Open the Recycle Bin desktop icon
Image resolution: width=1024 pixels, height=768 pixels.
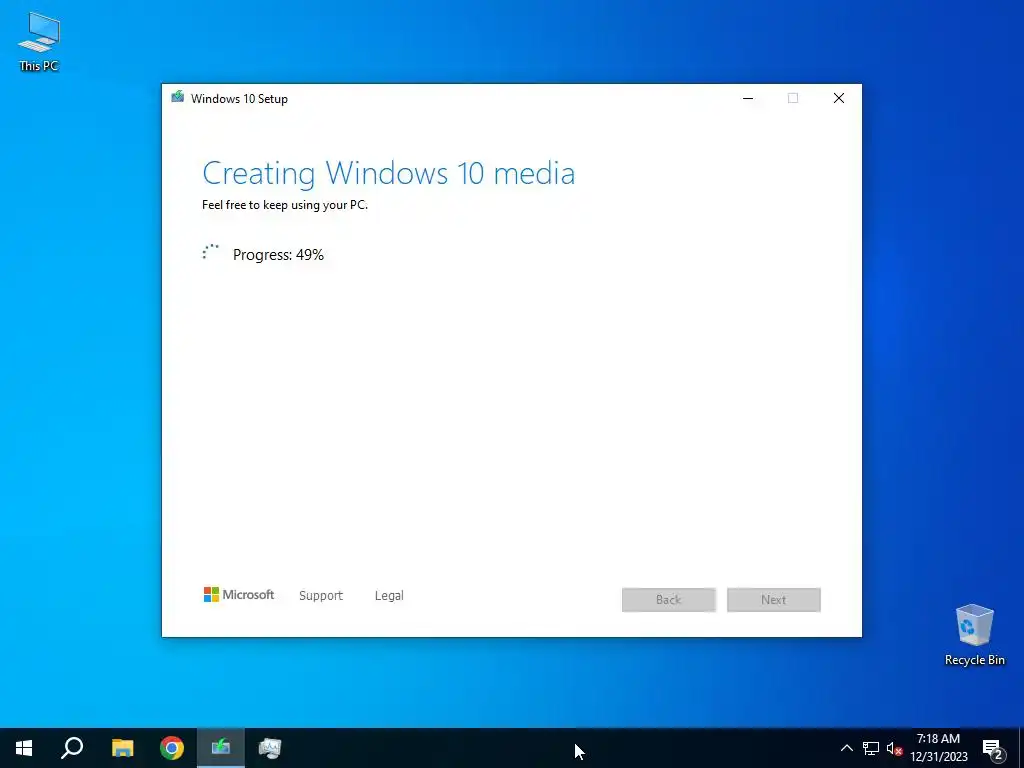tap(974, 635)
